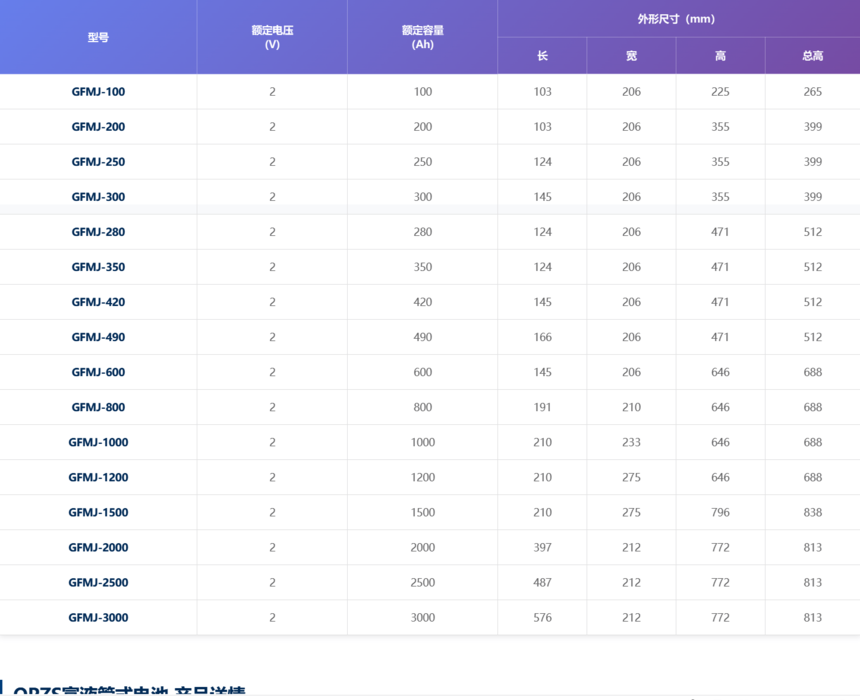
Task: Select the GFMJ-1500 model label
Action: (98, 512)
